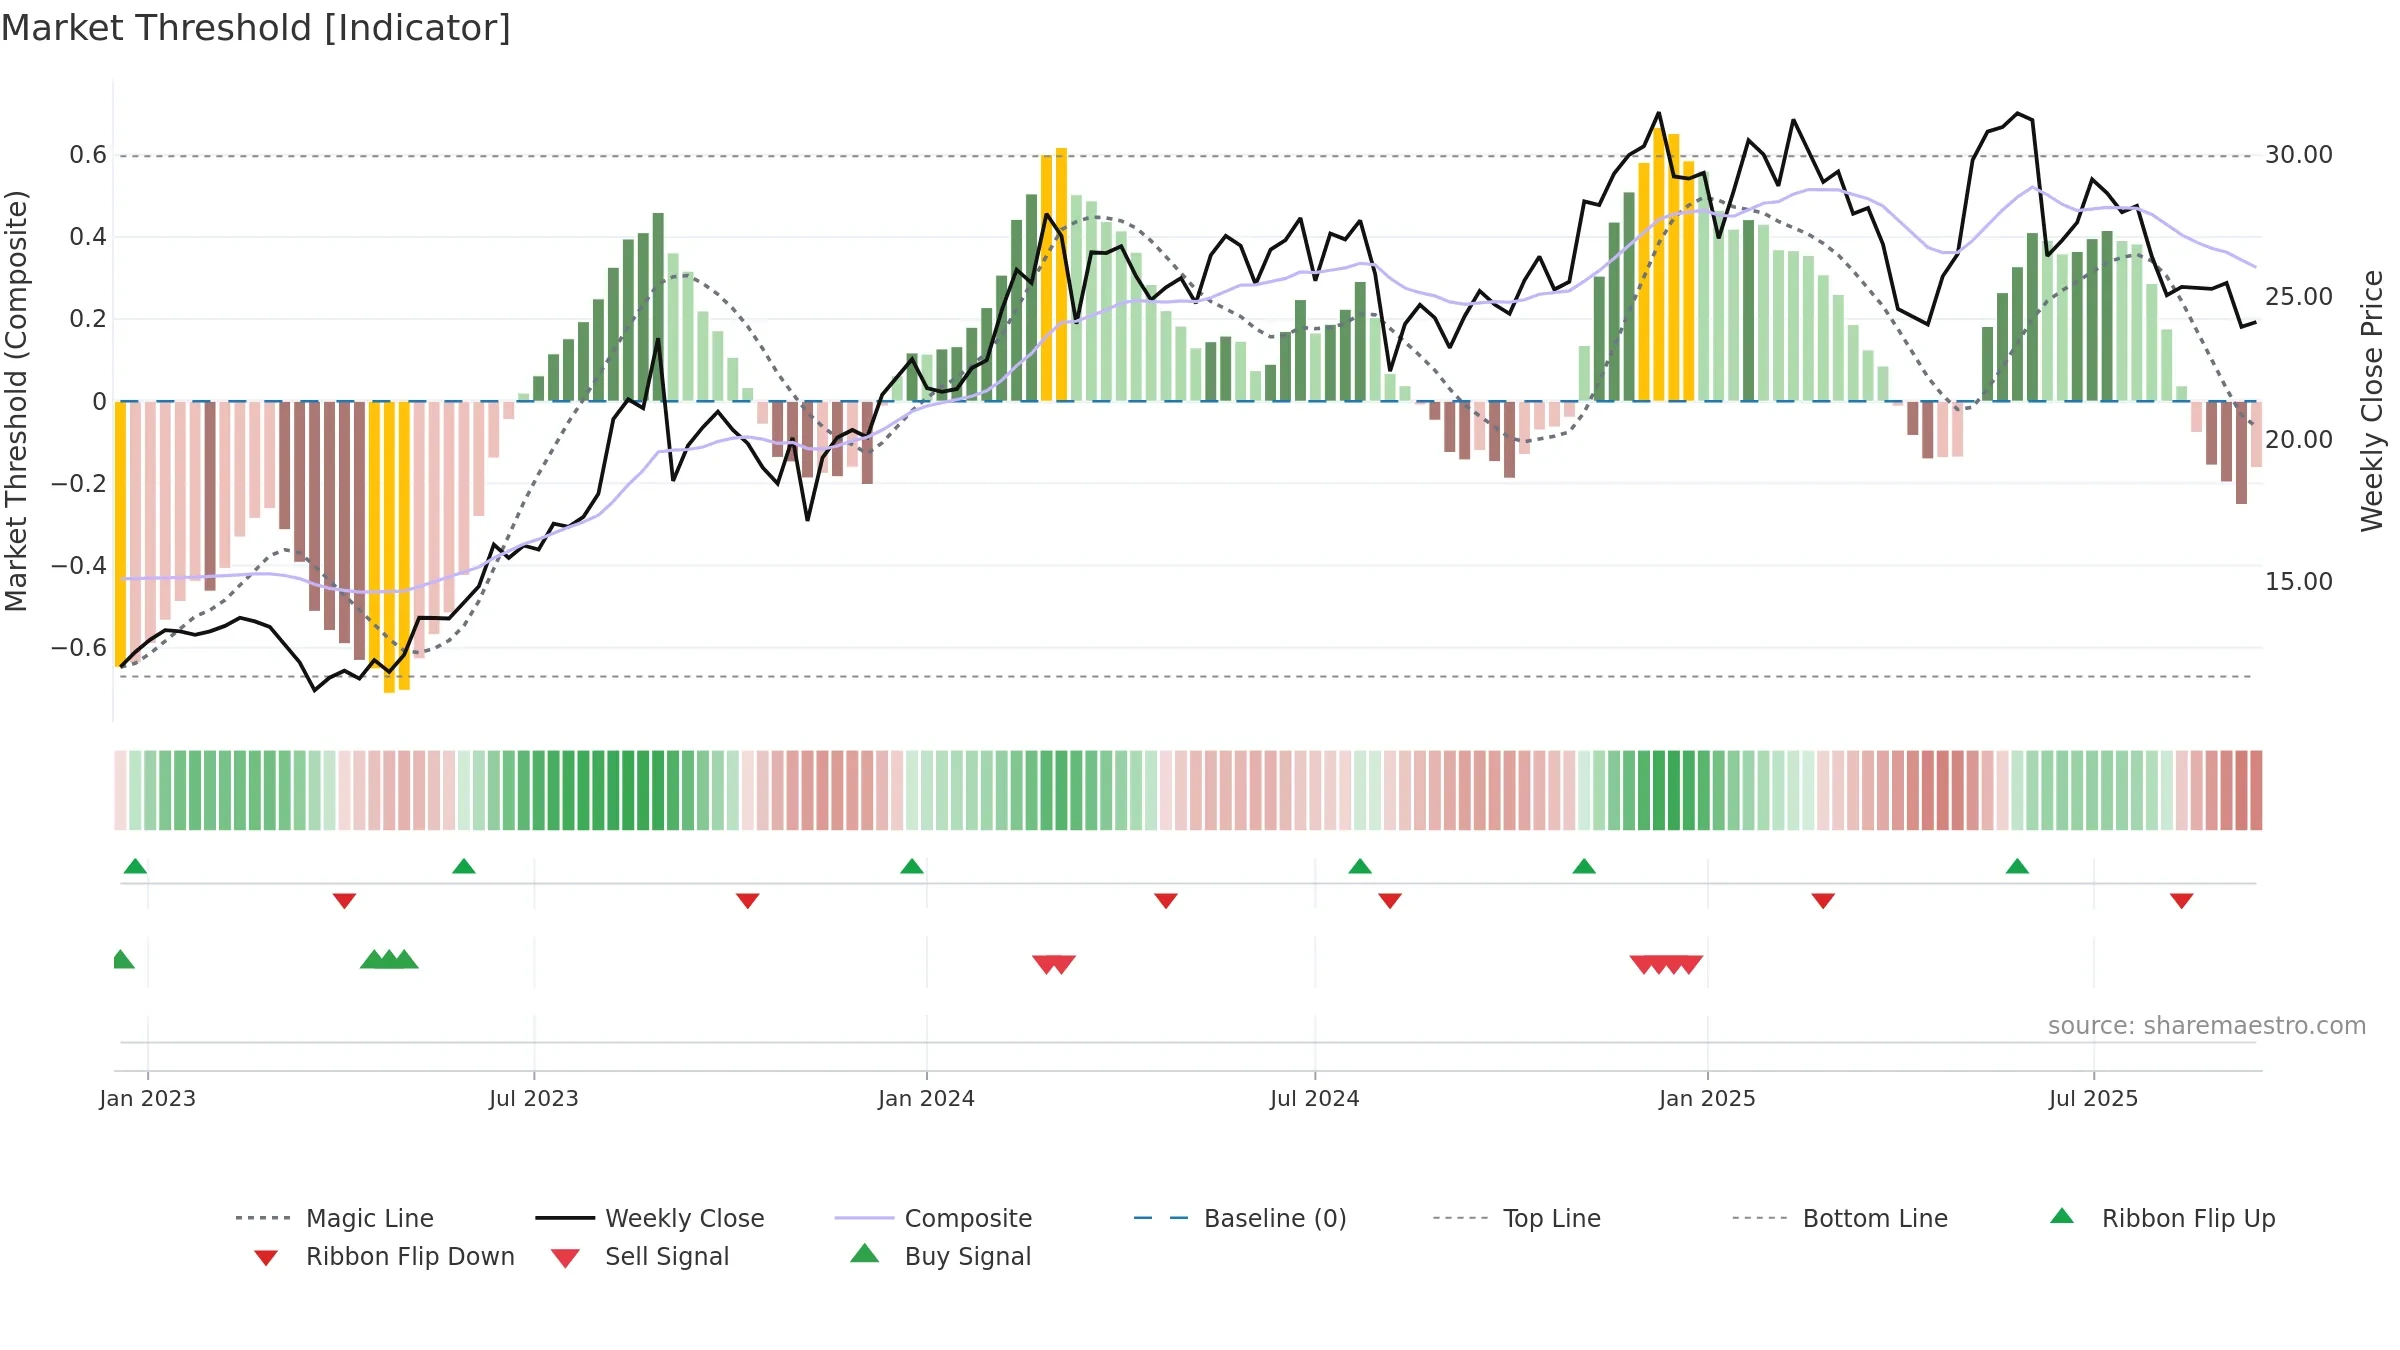
Task: Click the Jan 2025 x-axis label
Action: (1708, 1098)
